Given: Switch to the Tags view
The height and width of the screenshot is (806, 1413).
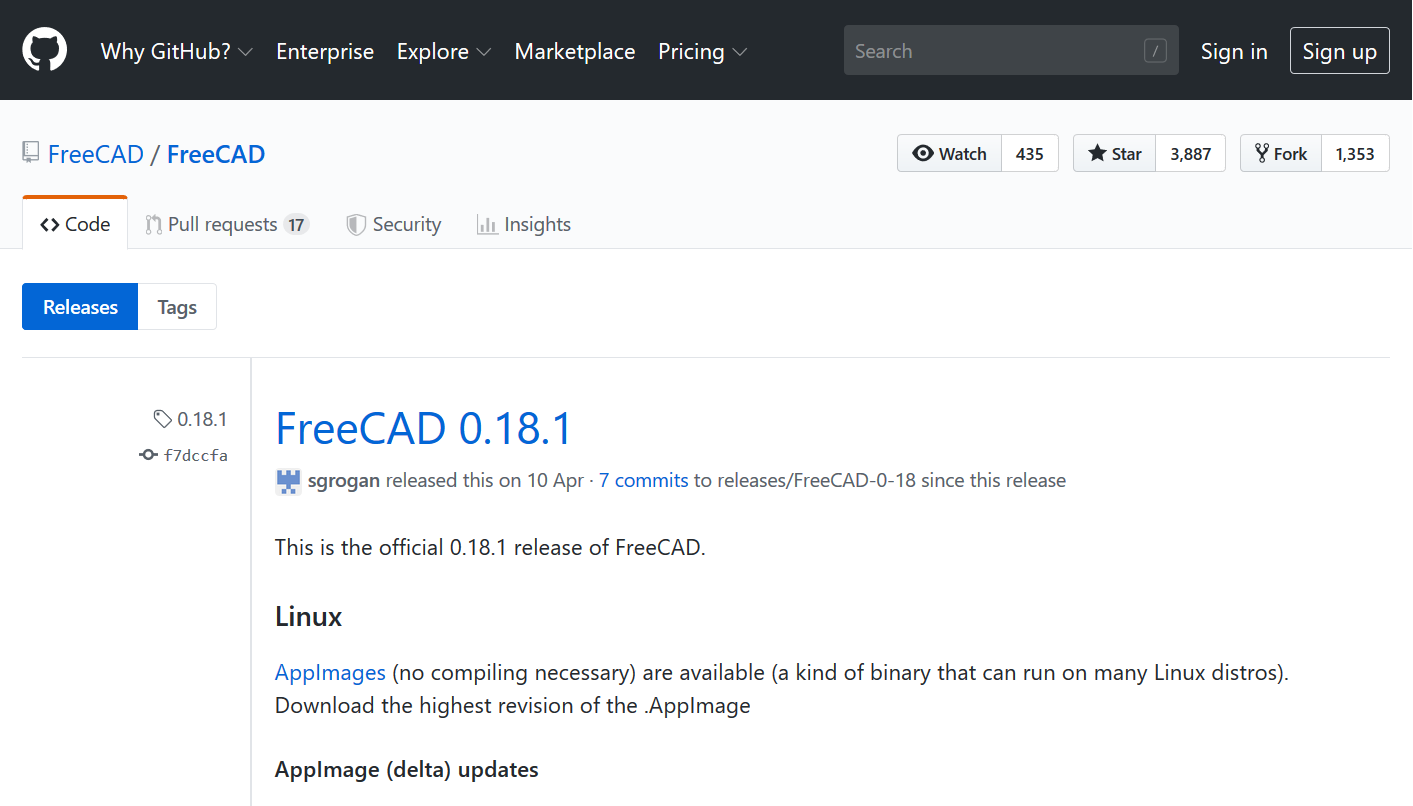Looking at the screenshot, I should (177, 307).
